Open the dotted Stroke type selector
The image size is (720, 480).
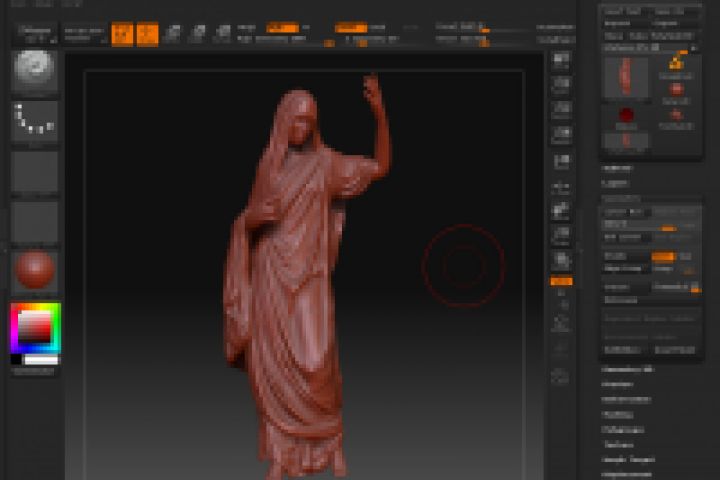coord(34,121)
